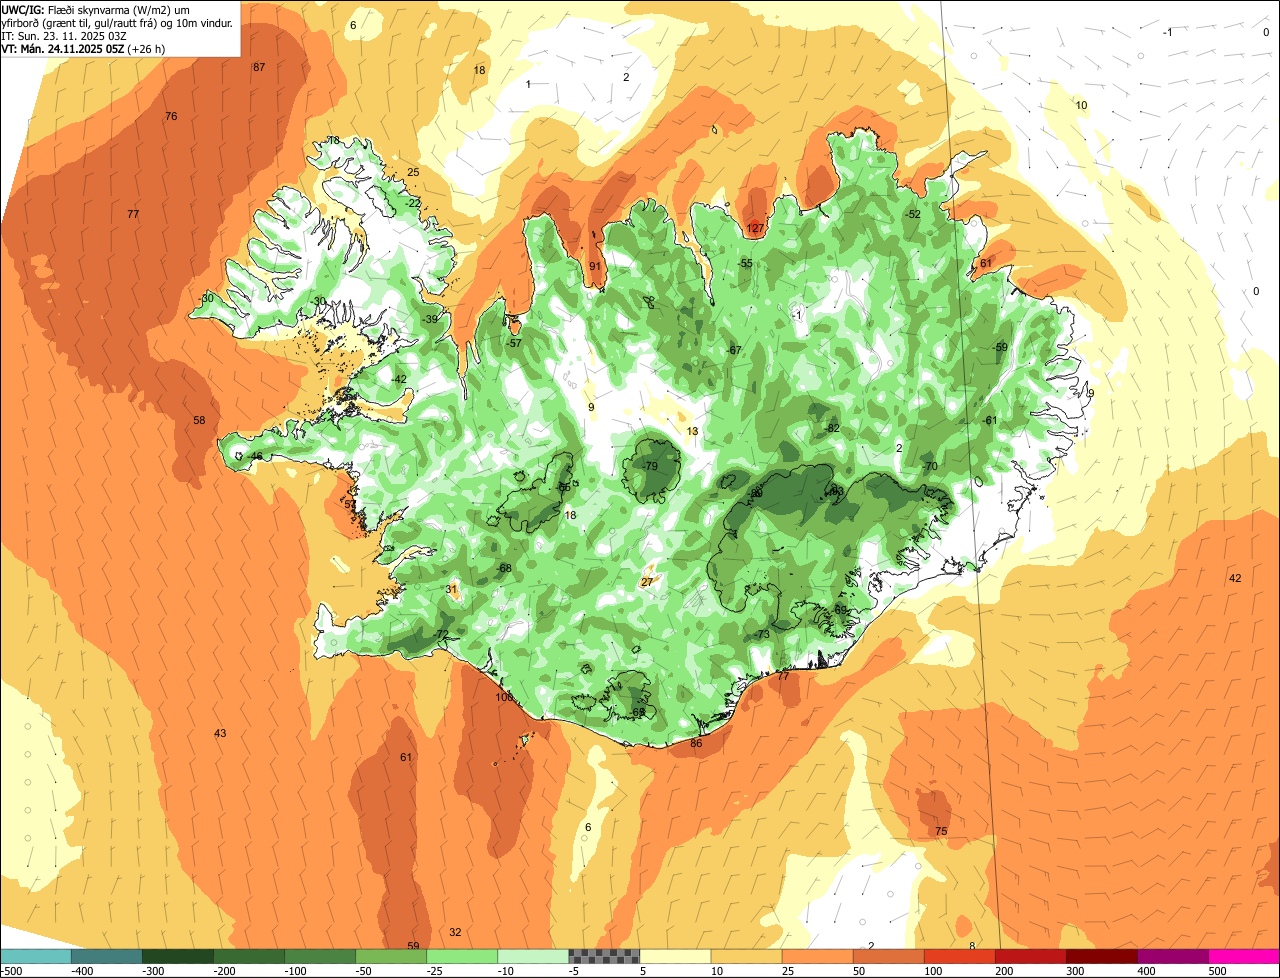Screen dimensions: 1280x978
Task: Click the checkered legend segment between -5 and 5
Action: (604, 956)
